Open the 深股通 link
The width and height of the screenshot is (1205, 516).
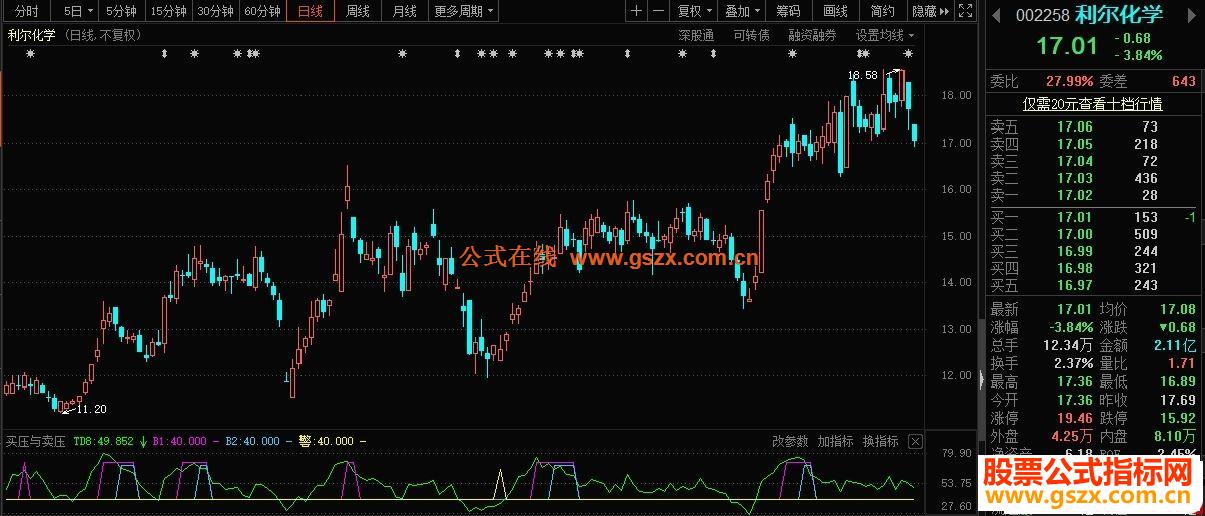pyautogui.click(x=696, y=35)
